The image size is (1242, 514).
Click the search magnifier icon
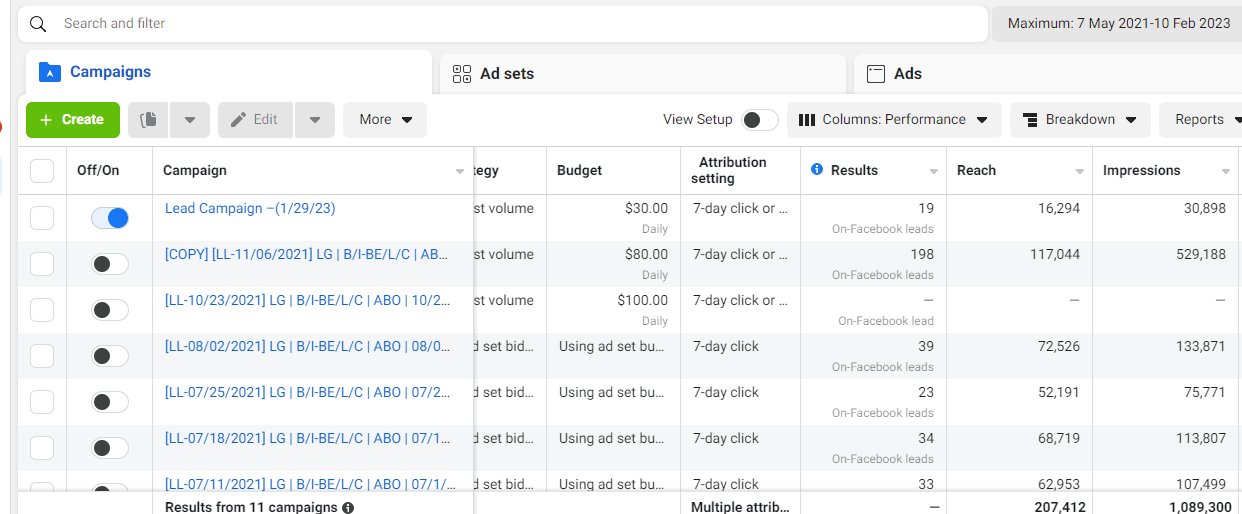[x=38, y=24]
